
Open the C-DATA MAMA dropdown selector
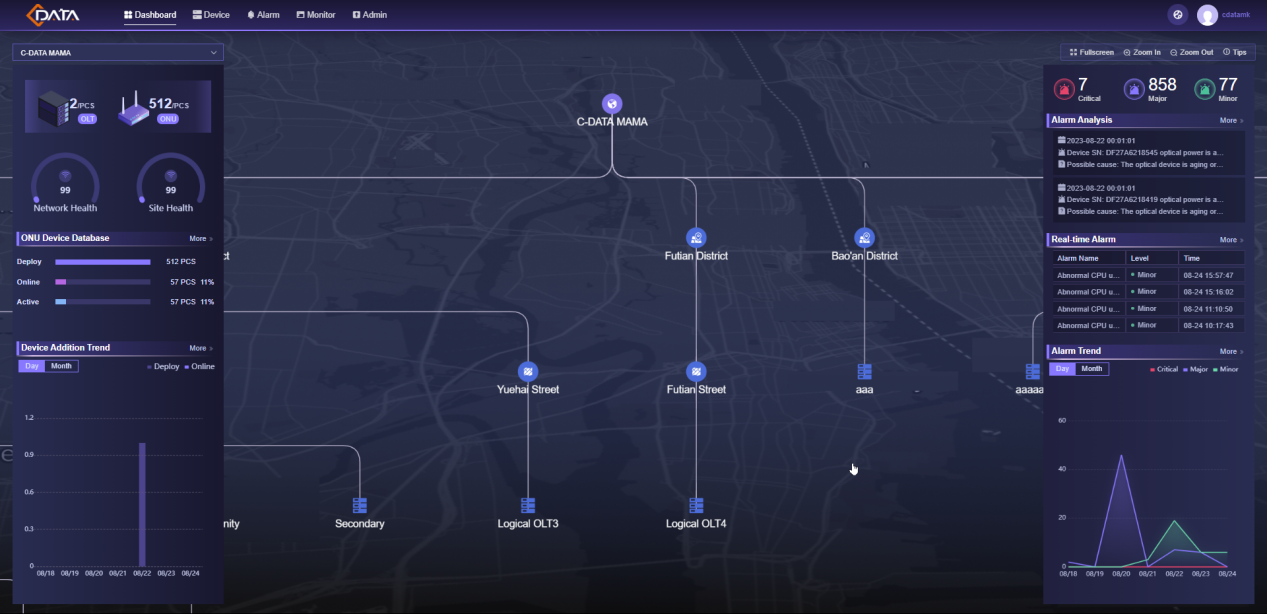[x=118, y=52]
